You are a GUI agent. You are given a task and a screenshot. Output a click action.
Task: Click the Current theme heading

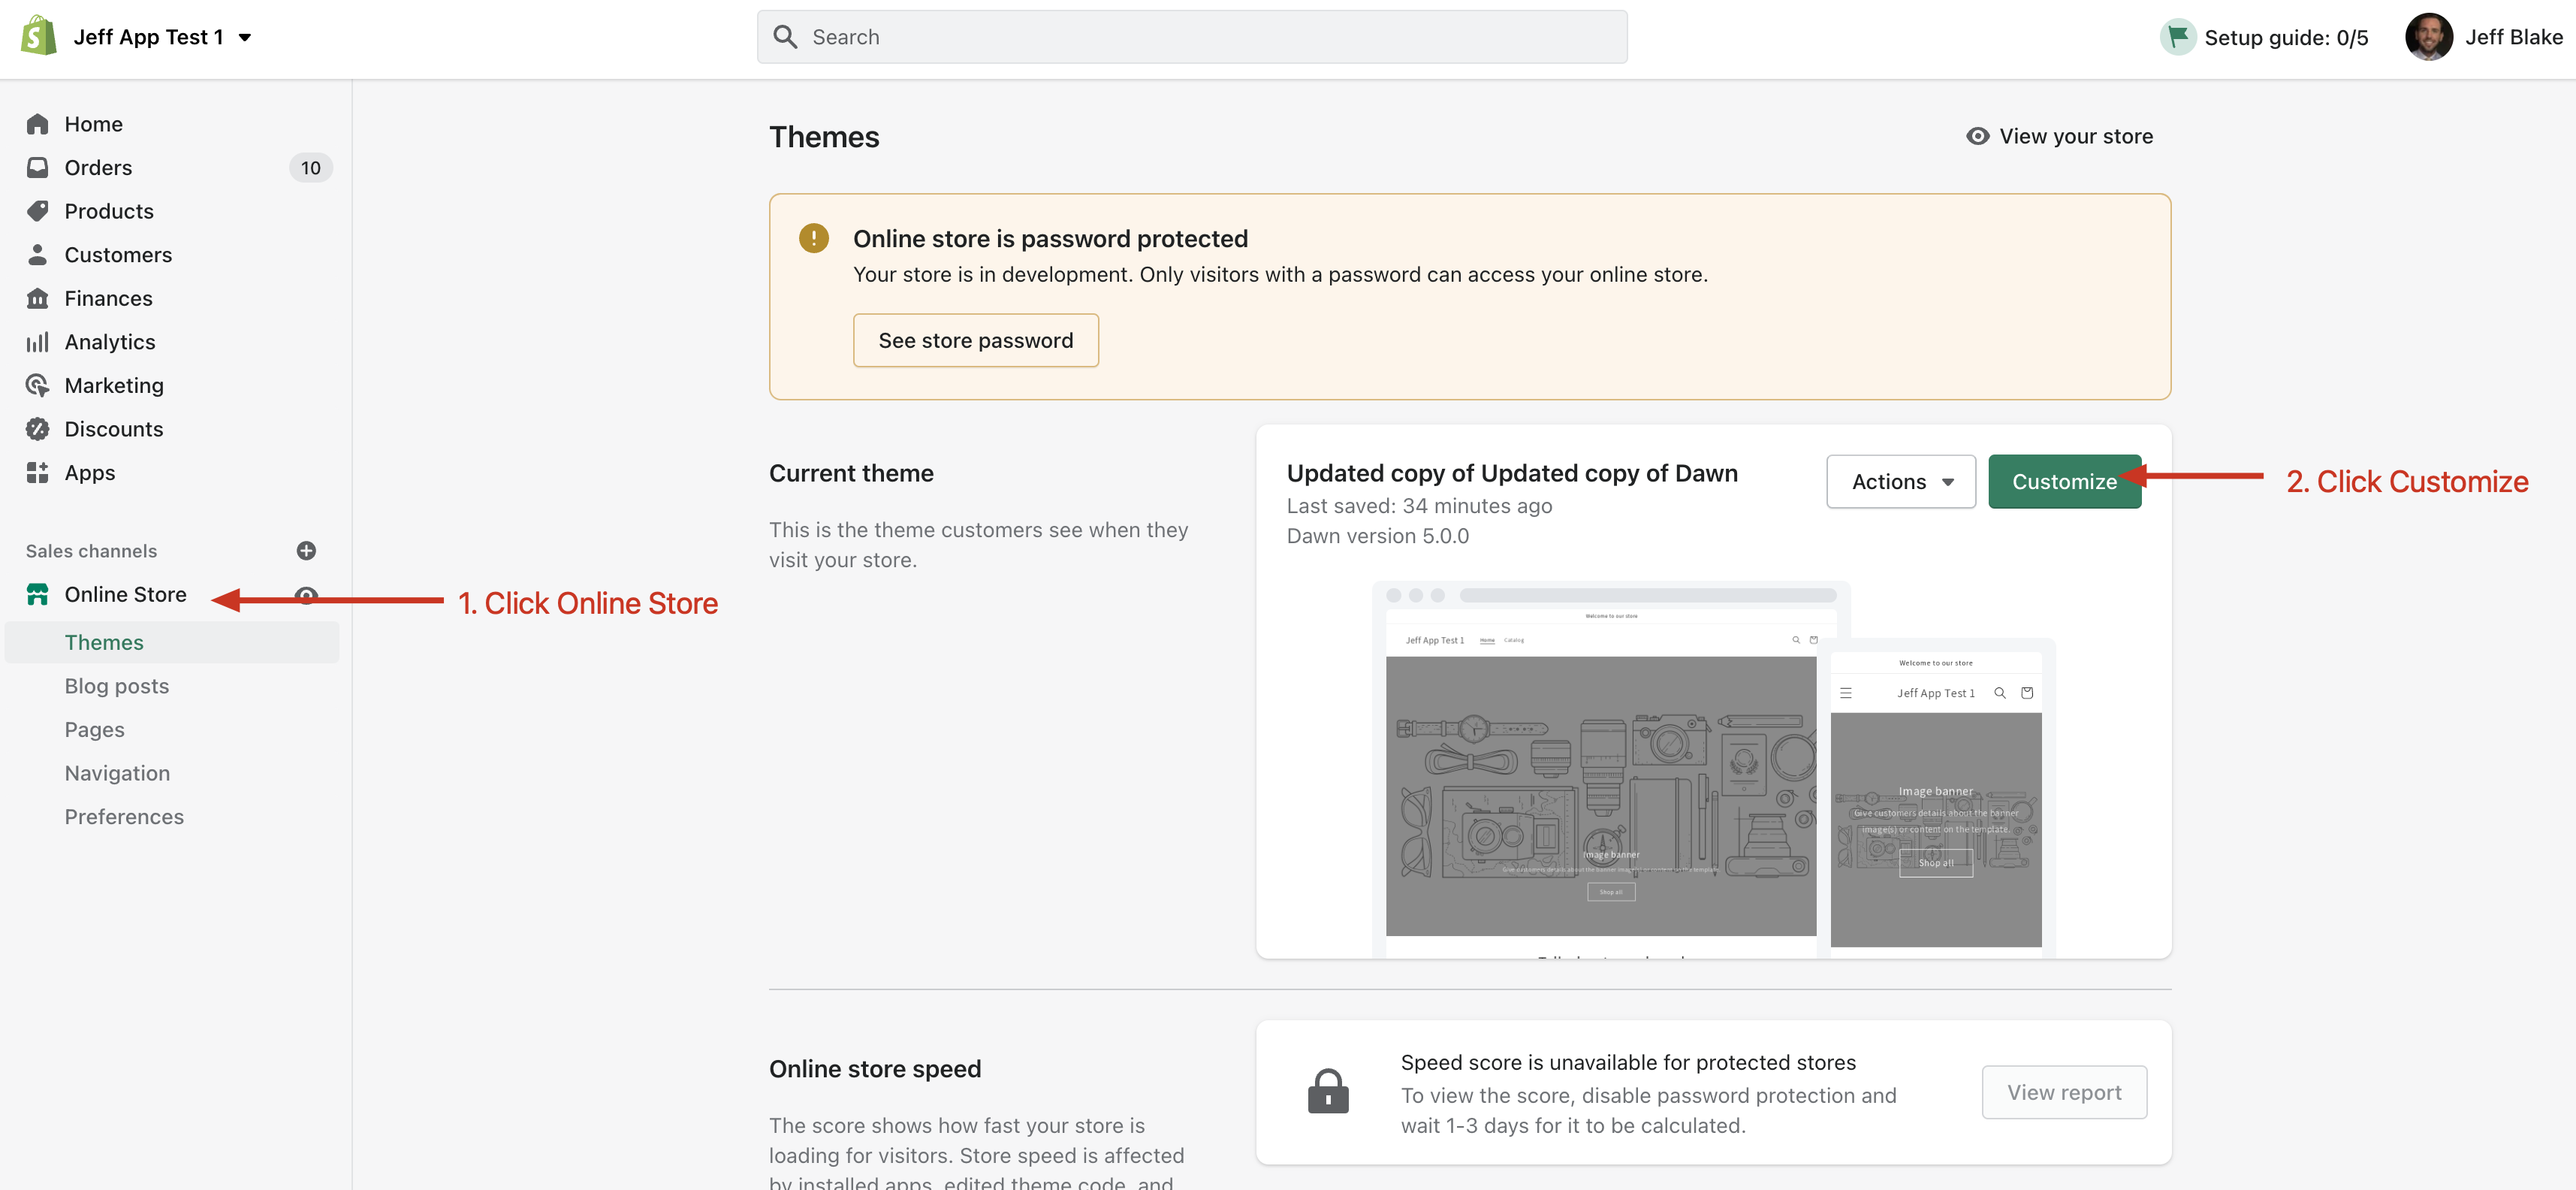point(851,473)
